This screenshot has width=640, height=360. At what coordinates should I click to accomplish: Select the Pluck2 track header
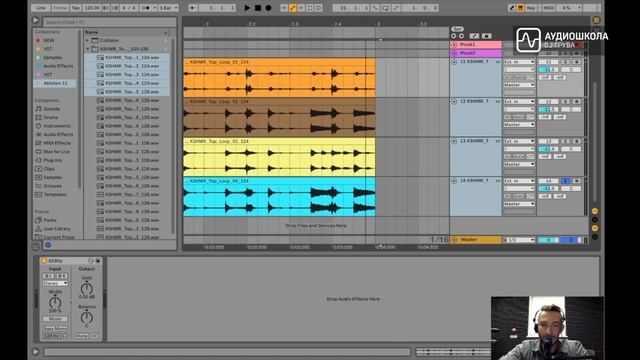476,53
